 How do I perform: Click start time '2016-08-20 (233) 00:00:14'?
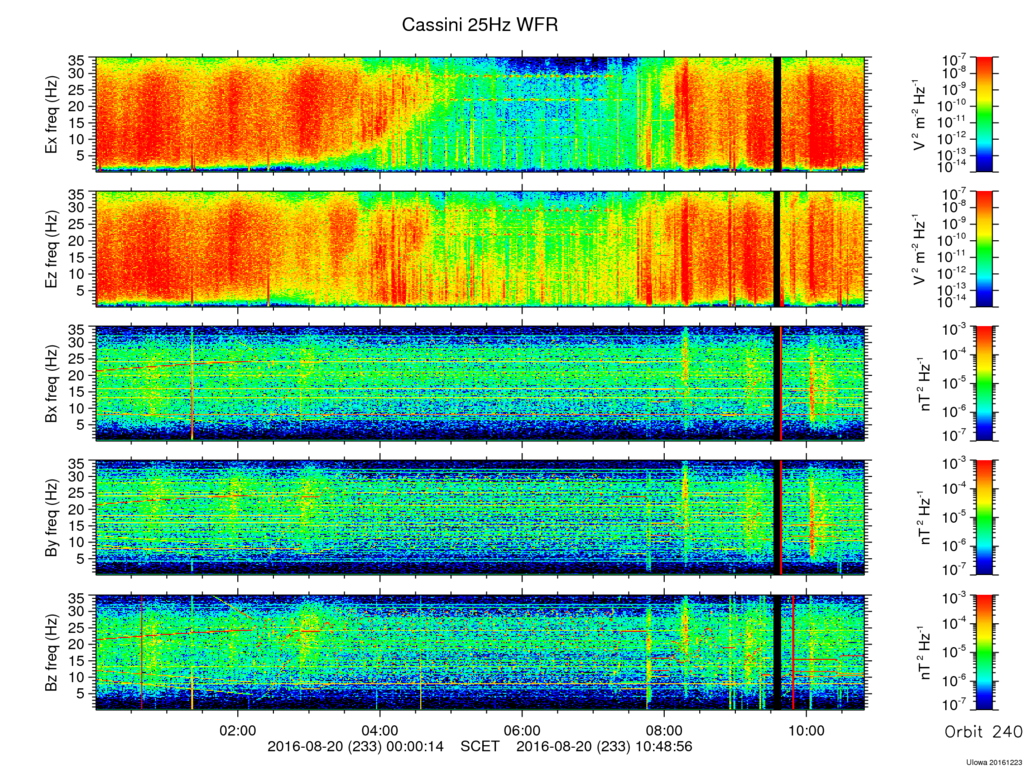tap(355, 746)
